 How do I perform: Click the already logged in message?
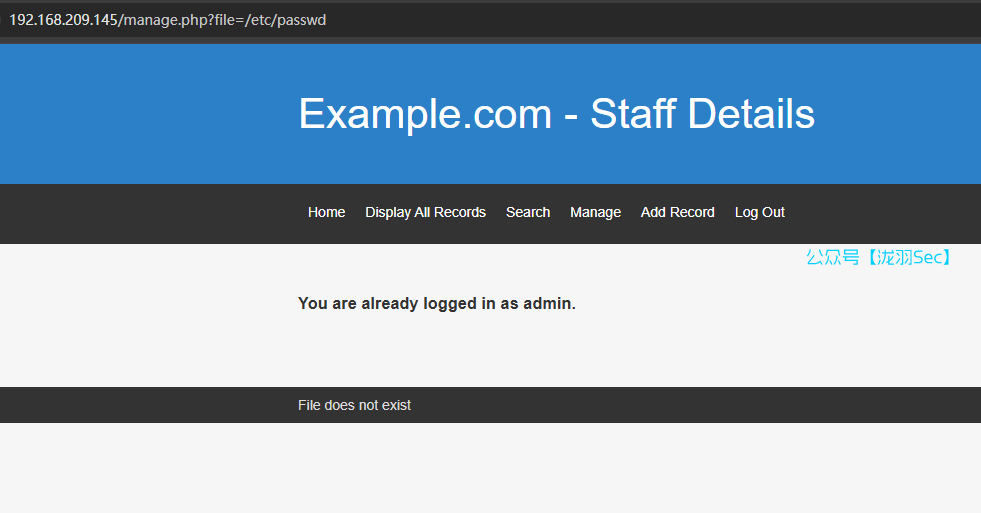click(x=436, y=303)
